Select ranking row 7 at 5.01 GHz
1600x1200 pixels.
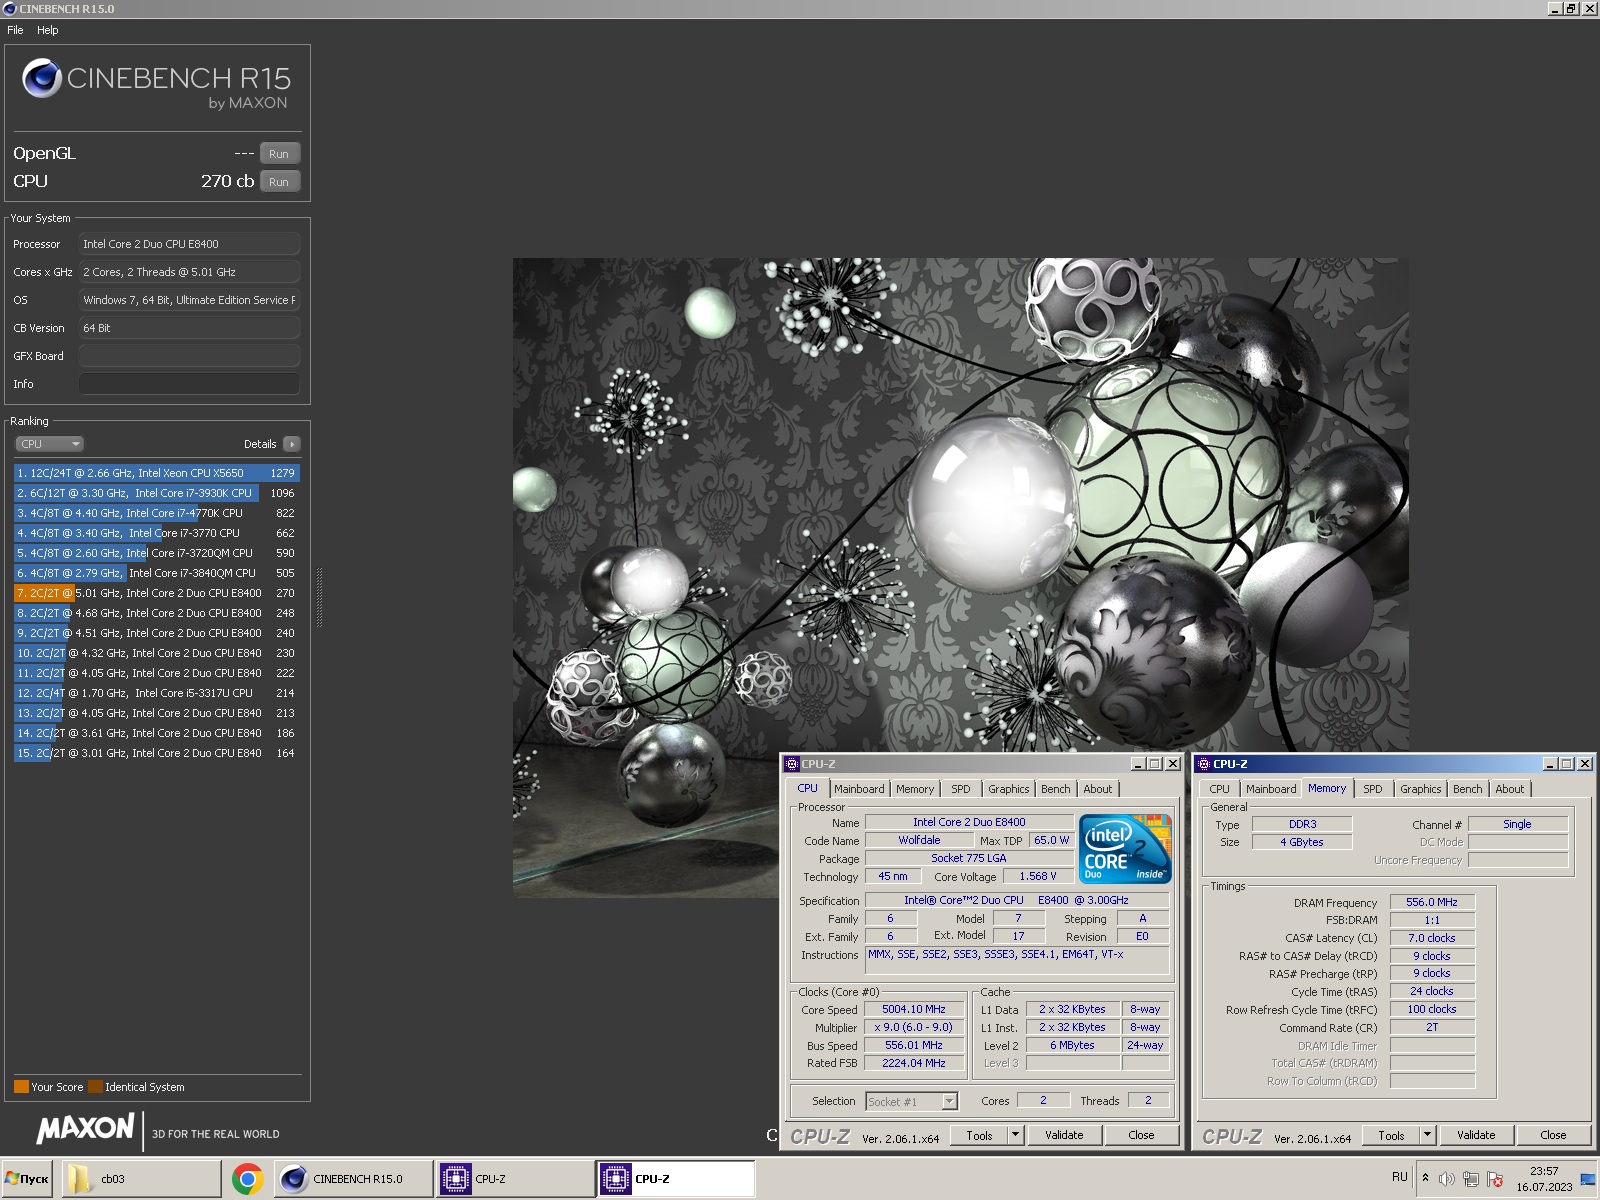pyautogui.click(x=157, y=593)
